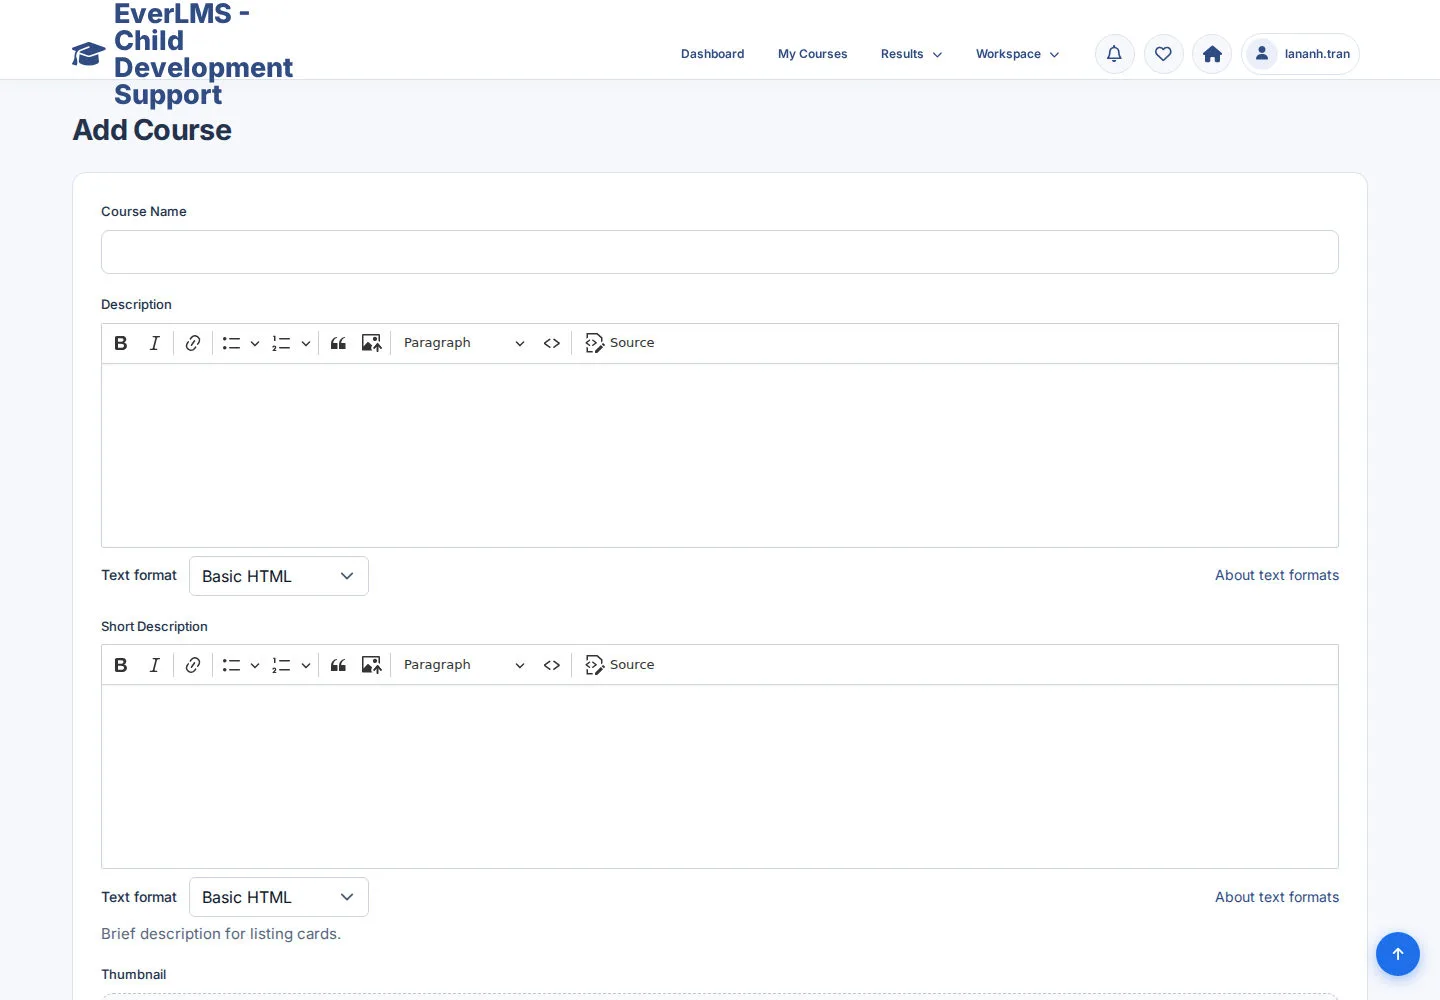Insert a link in the Description editor
1440x1000 pixels.
[193, 343]
